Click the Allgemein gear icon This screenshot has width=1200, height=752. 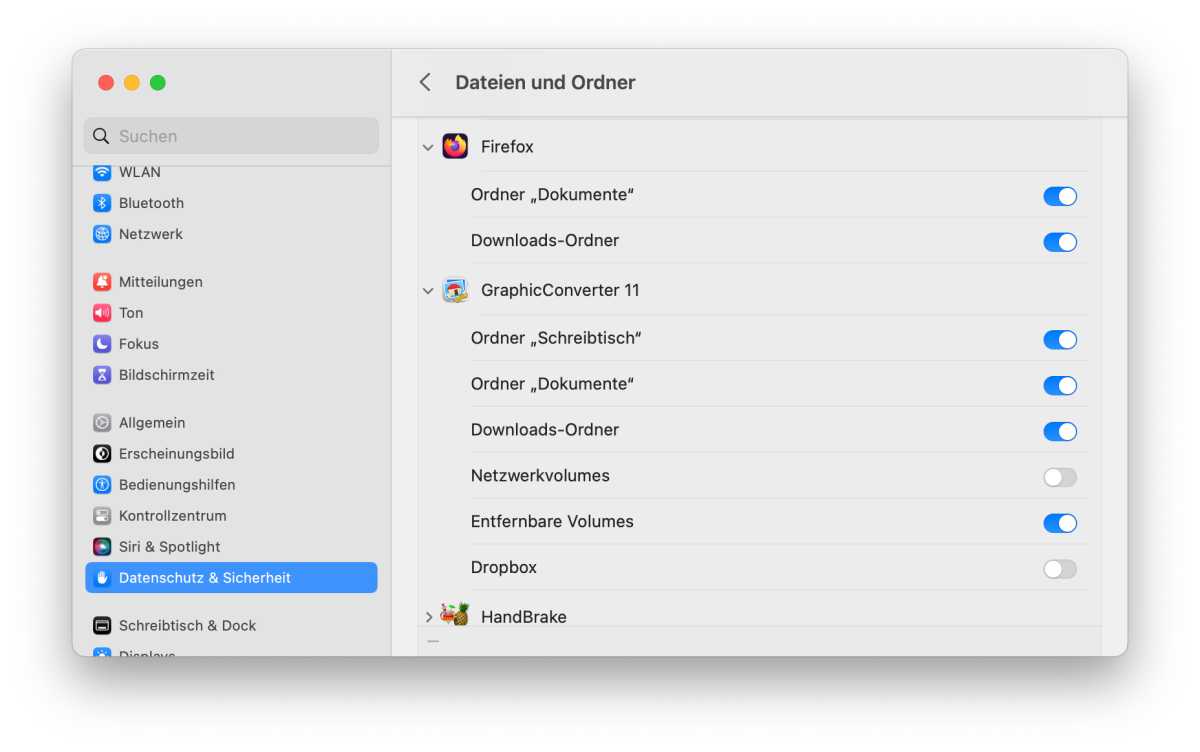[x=102, y=423]
